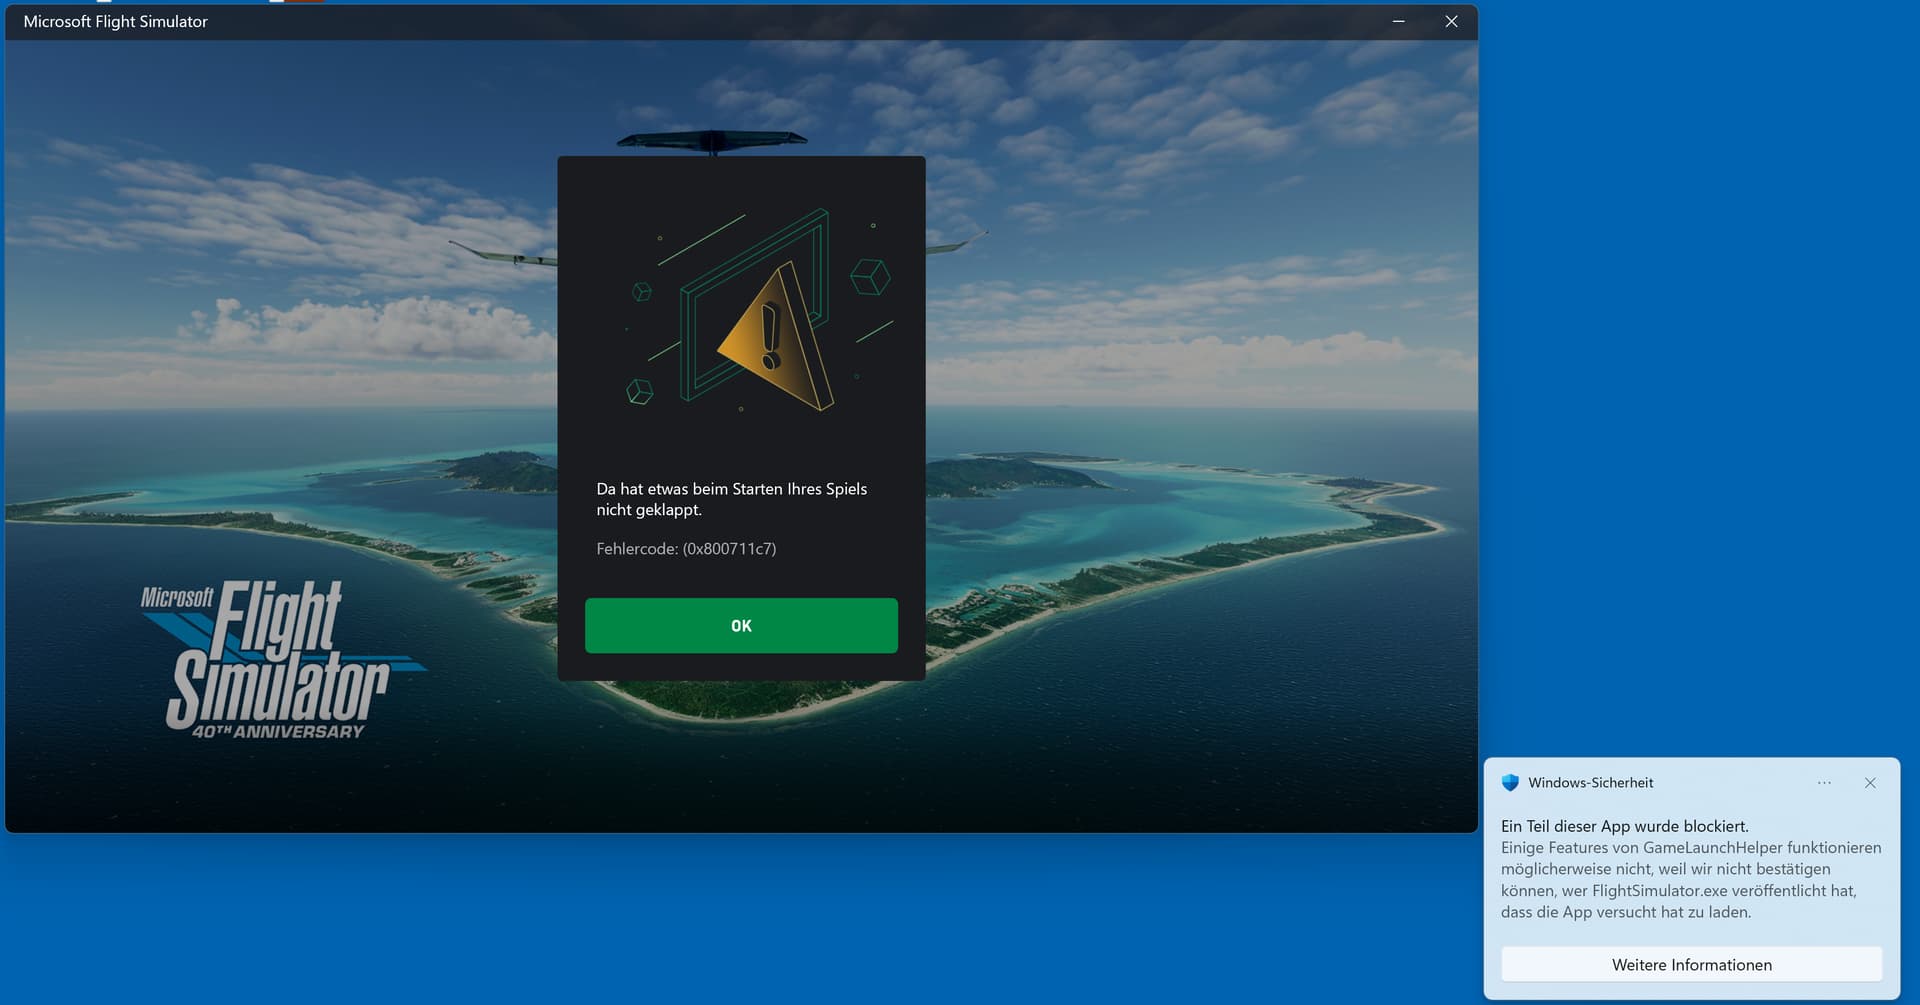
Task: Click the GameLaunchHelper notification body text
Action: pyautogui.click(x=1690, y=880)
